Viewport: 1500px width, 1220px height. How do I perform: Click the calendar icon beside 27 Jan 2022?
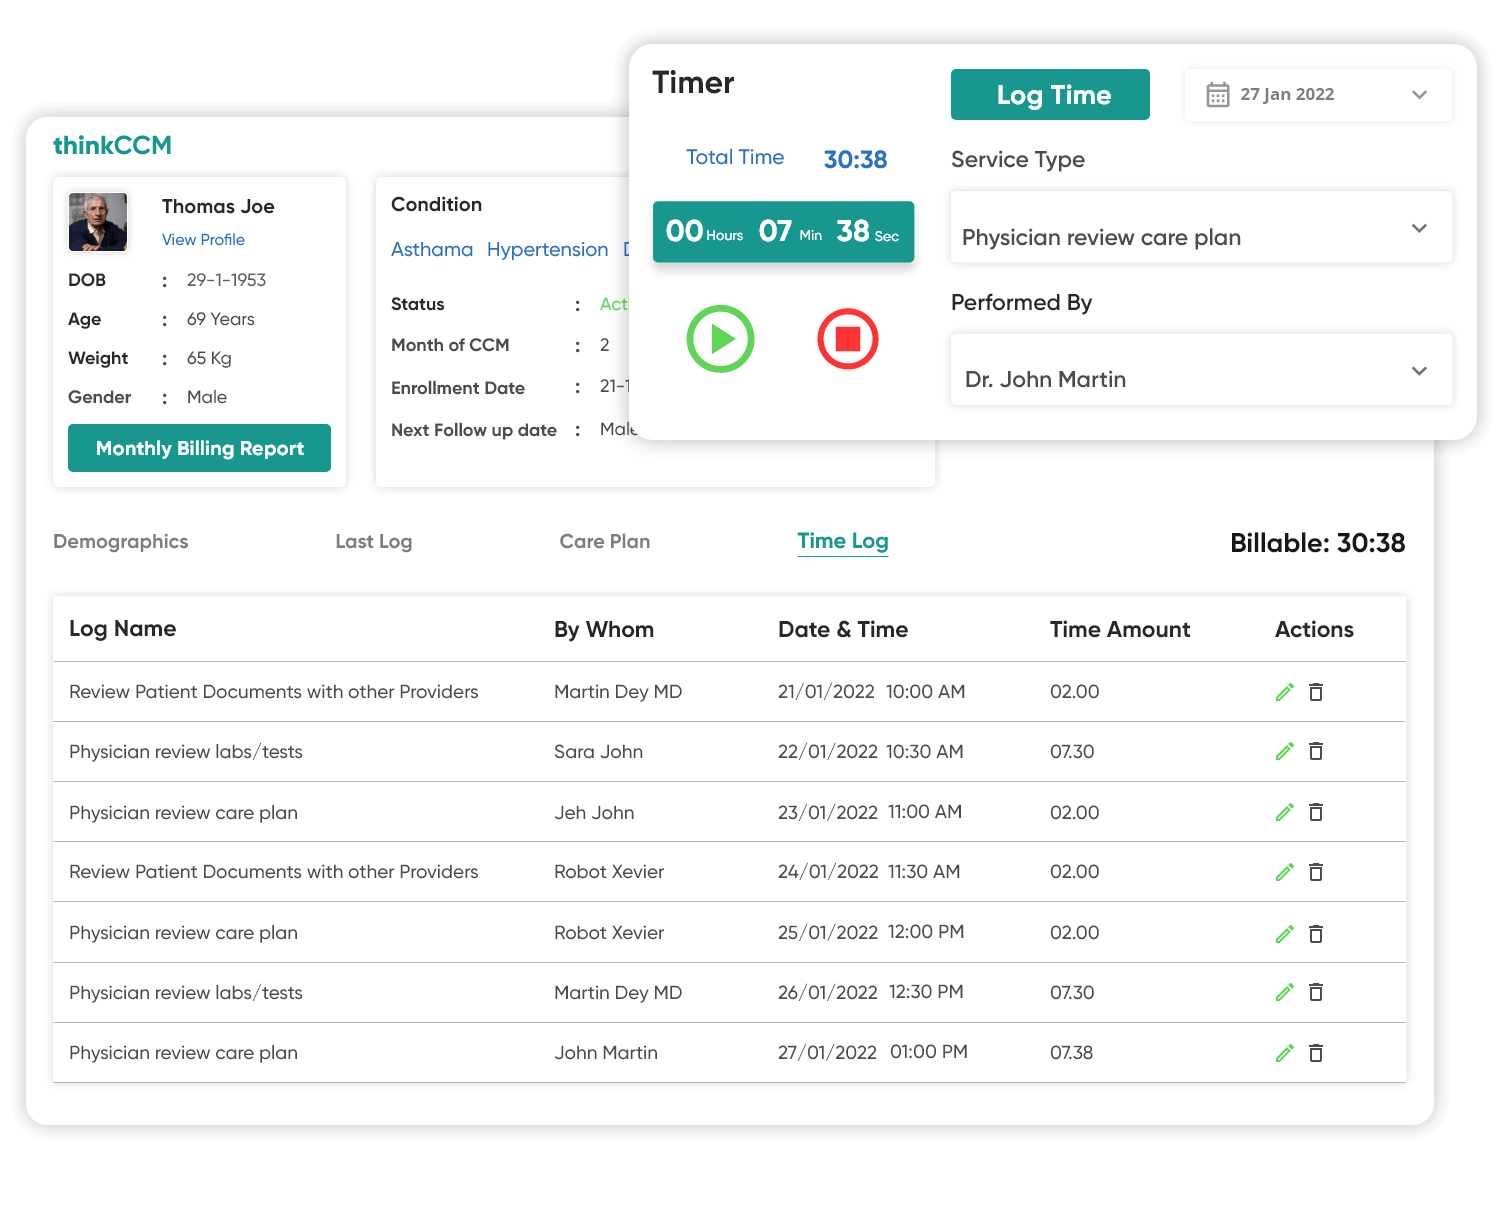(1217, 94)
